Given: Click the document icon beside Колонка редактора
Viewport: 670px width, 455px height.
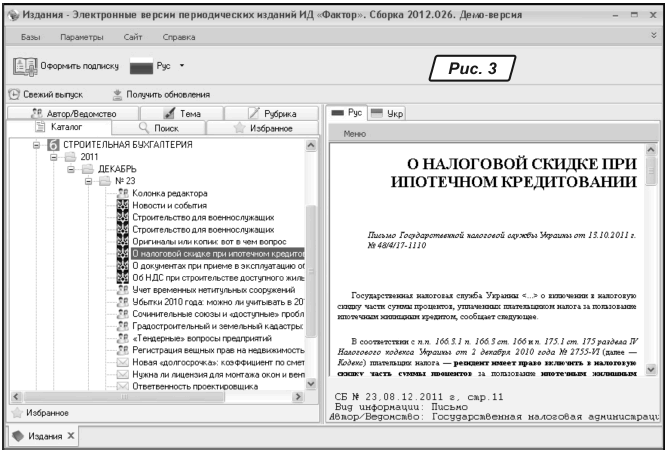Looking at the screenshot, I should click(123, 193).
